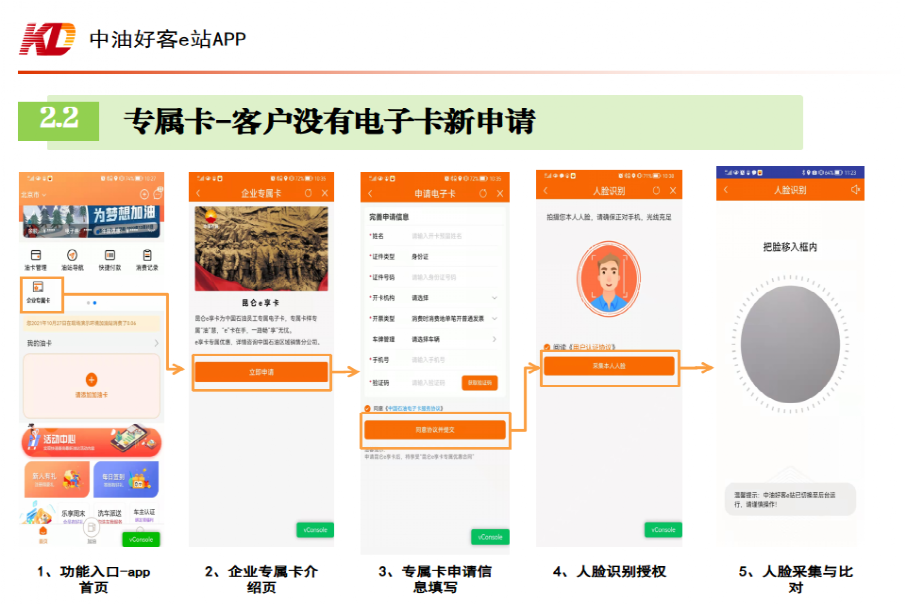The height and width of the screenshot is (605, 906).
Task: Expand the 开卡机构 dropdown
Action: tap(494, 297)
